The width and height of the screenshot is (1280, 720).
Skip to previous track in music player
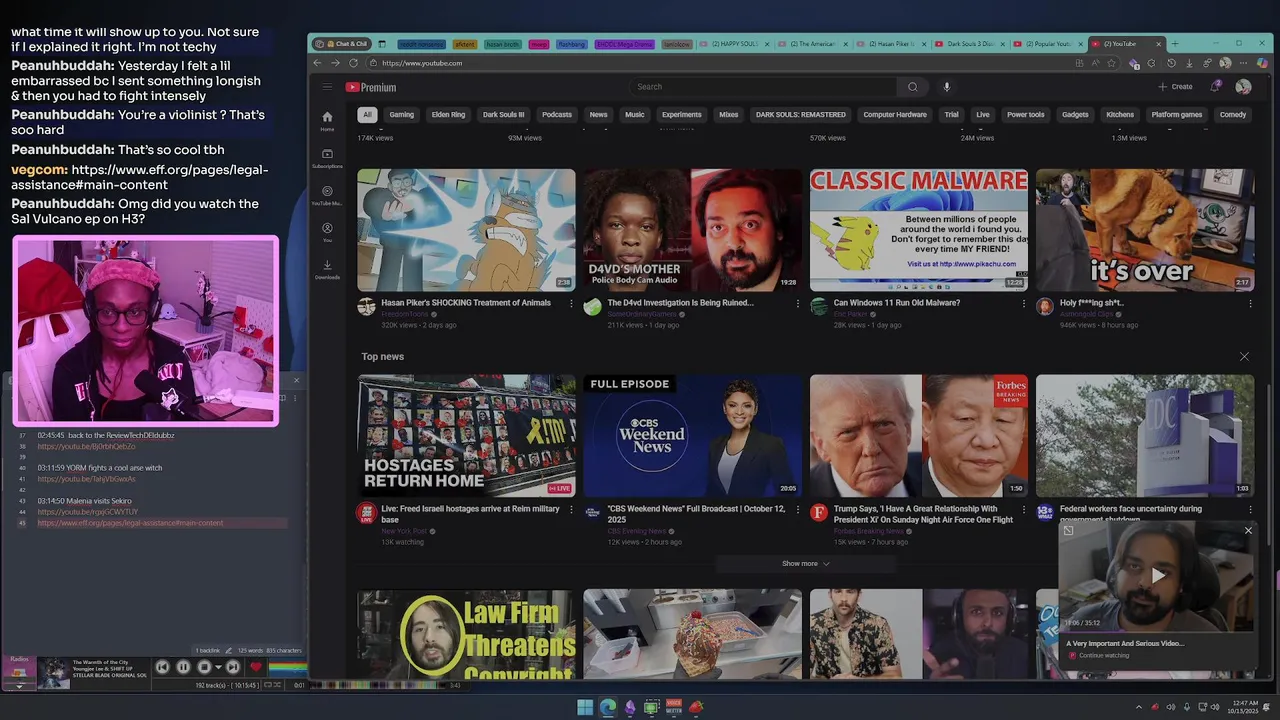pyautogui.click(x=162, y=667)
